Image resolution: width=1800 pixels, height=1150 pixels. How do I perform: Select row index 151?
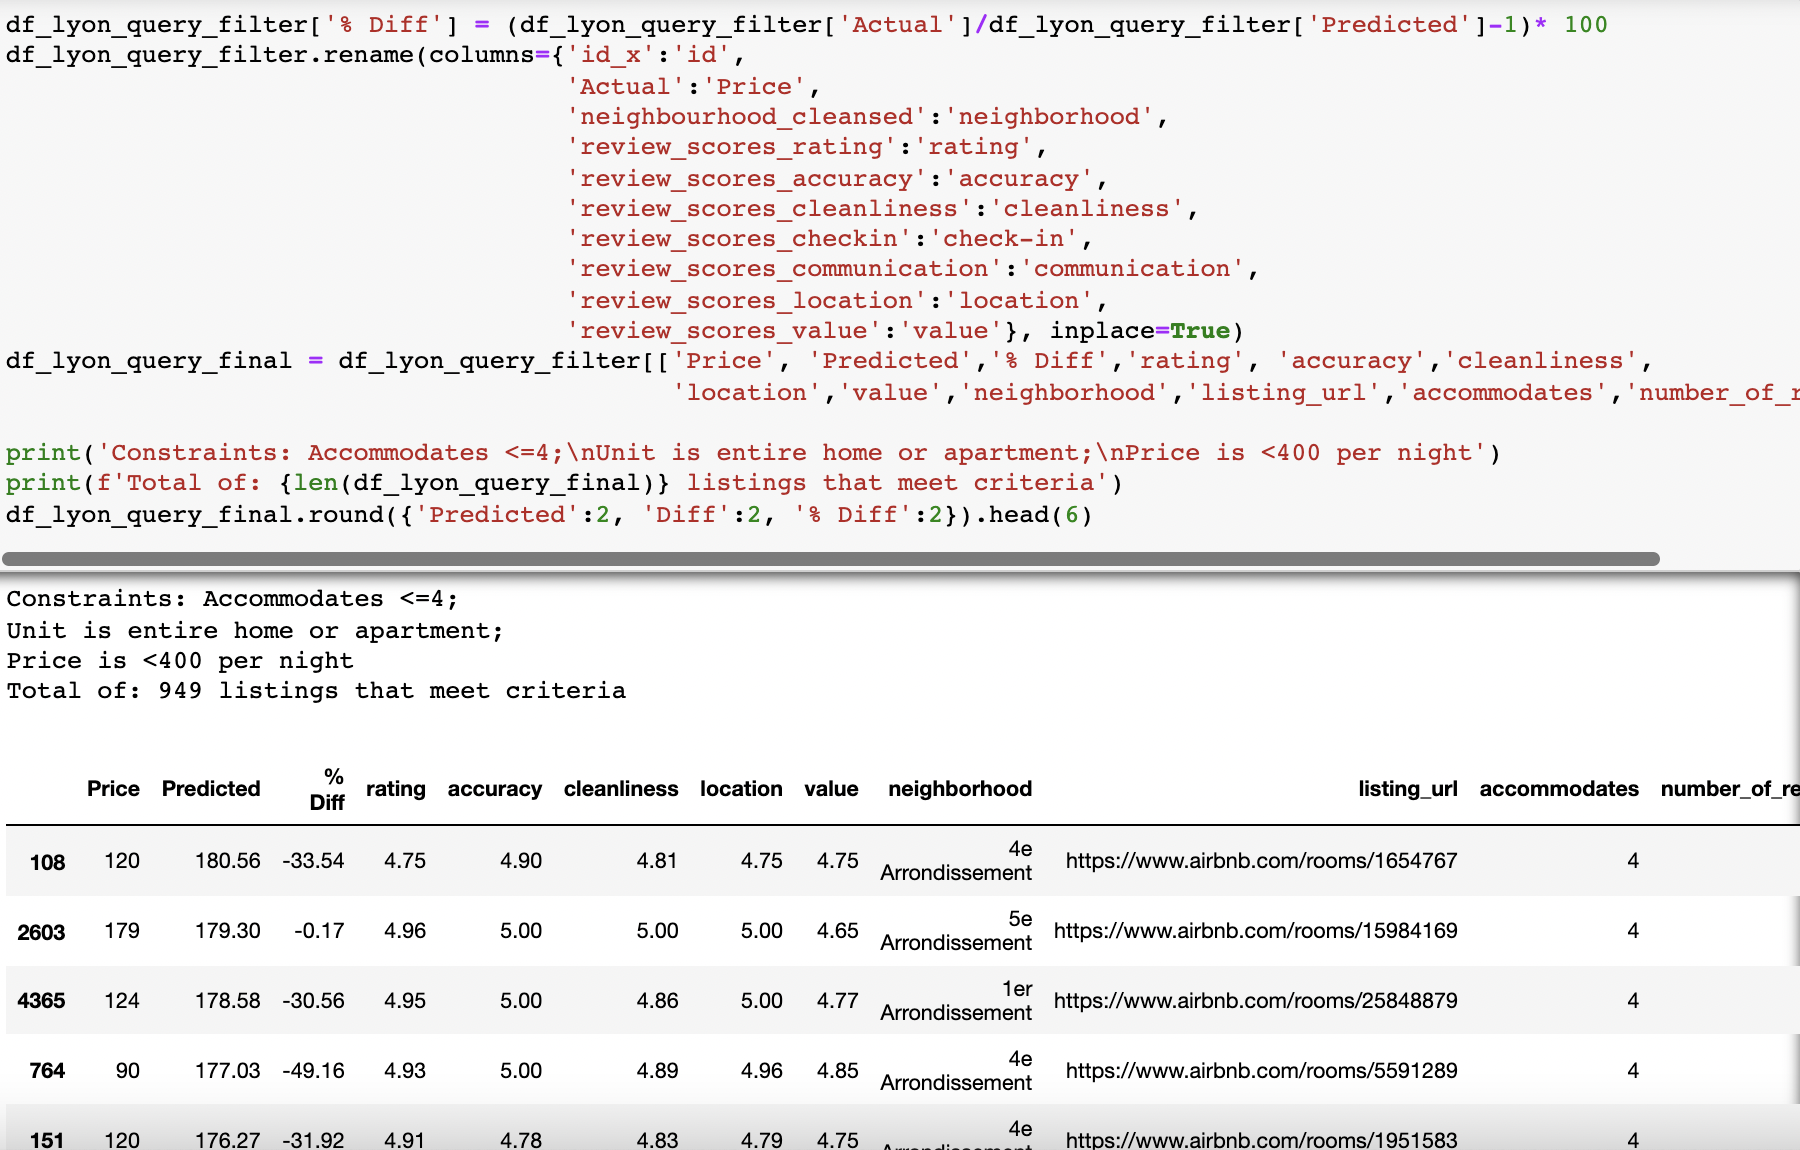(x=47, y=1140)
